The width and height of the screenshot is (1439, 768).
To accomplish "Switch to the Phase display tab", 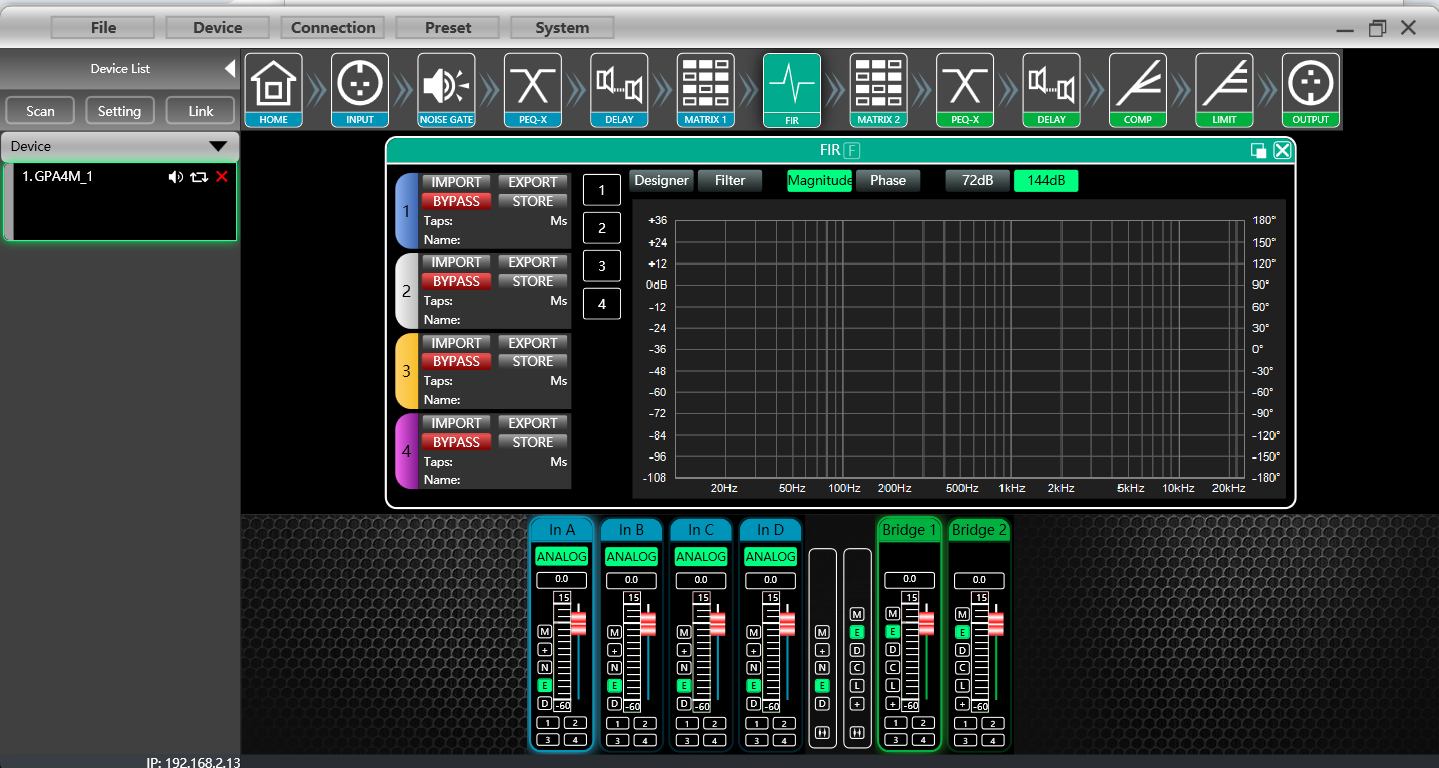I will 887,181.
